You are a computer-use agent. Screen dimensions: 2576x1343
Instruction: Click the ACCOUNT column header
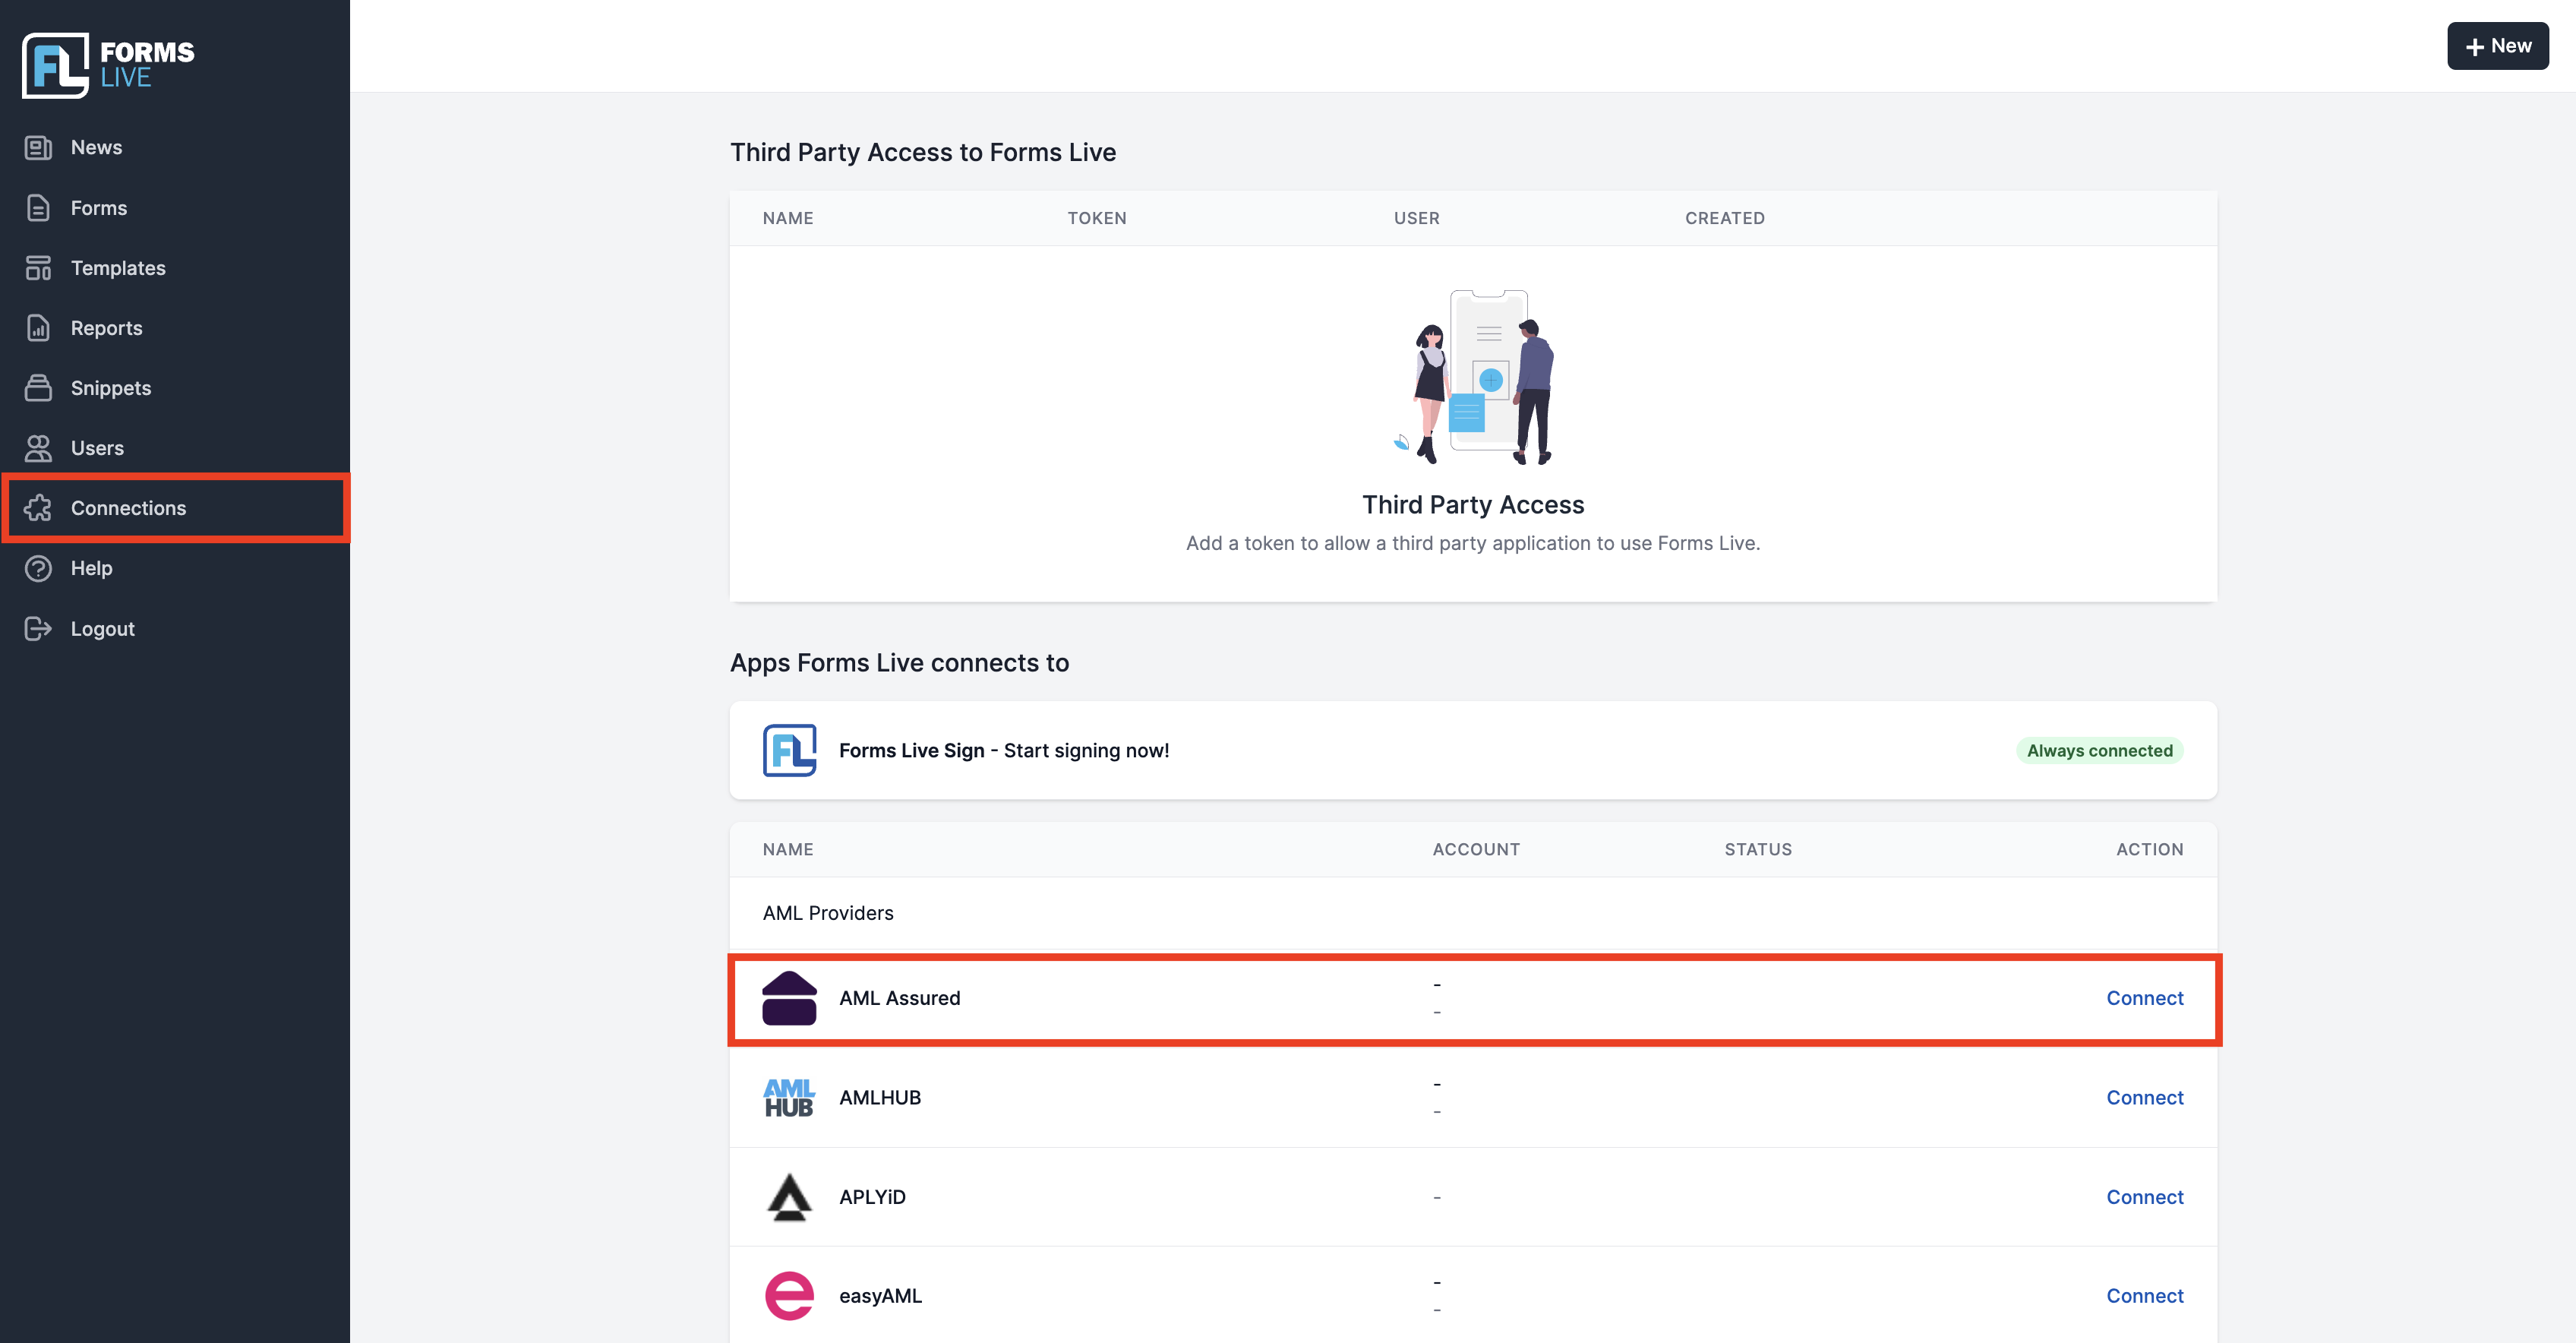pos(1475,849)
